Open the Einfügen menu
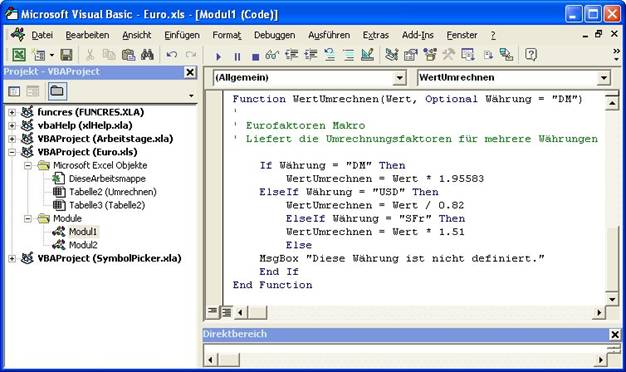Screen dimensions: 626x372 [182, 35]
